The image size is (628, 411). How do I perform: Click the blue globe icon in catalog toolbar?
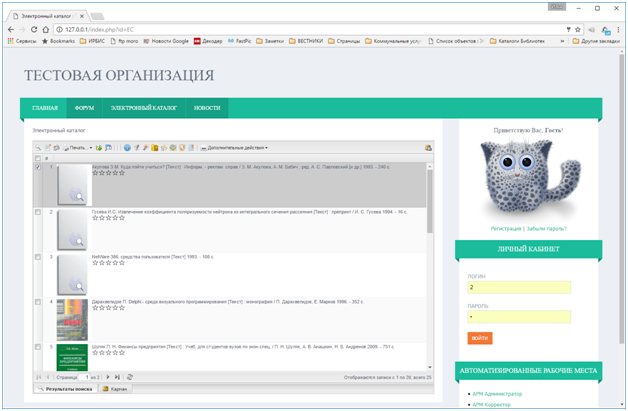tap(127, 147)
